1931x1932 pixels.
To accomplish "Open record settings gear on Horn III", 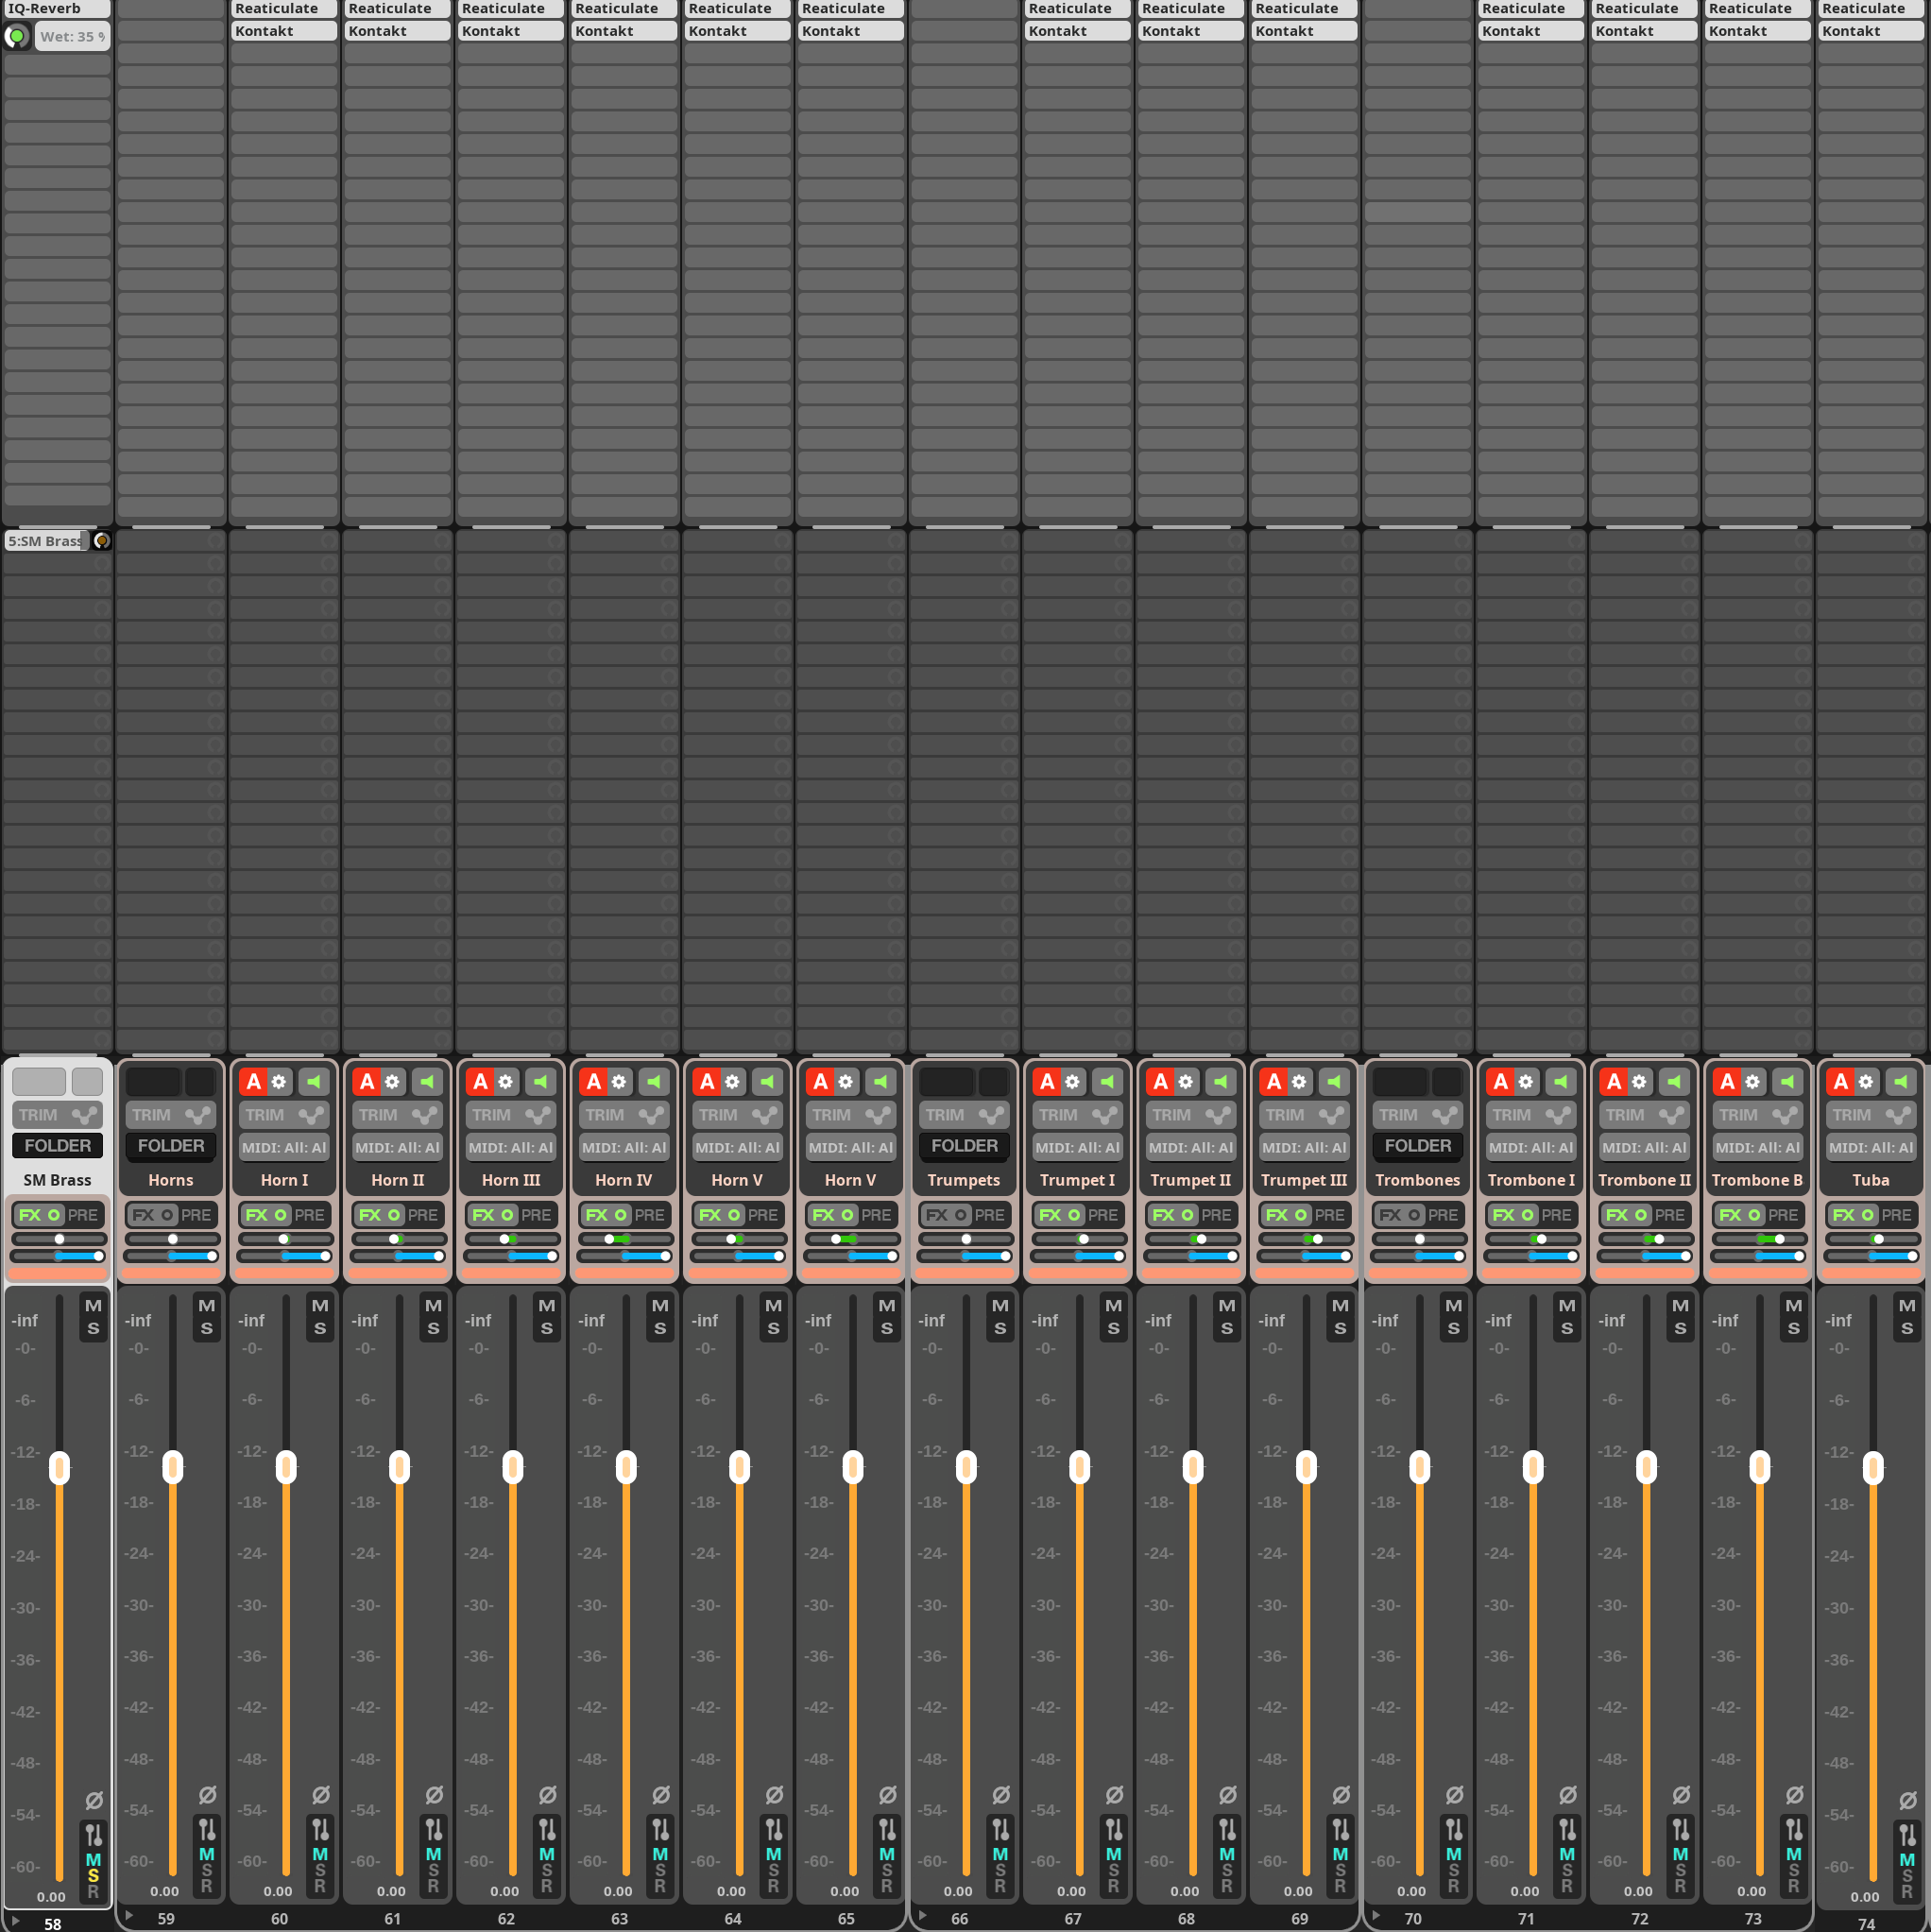I will click(x=506, y=1081).
